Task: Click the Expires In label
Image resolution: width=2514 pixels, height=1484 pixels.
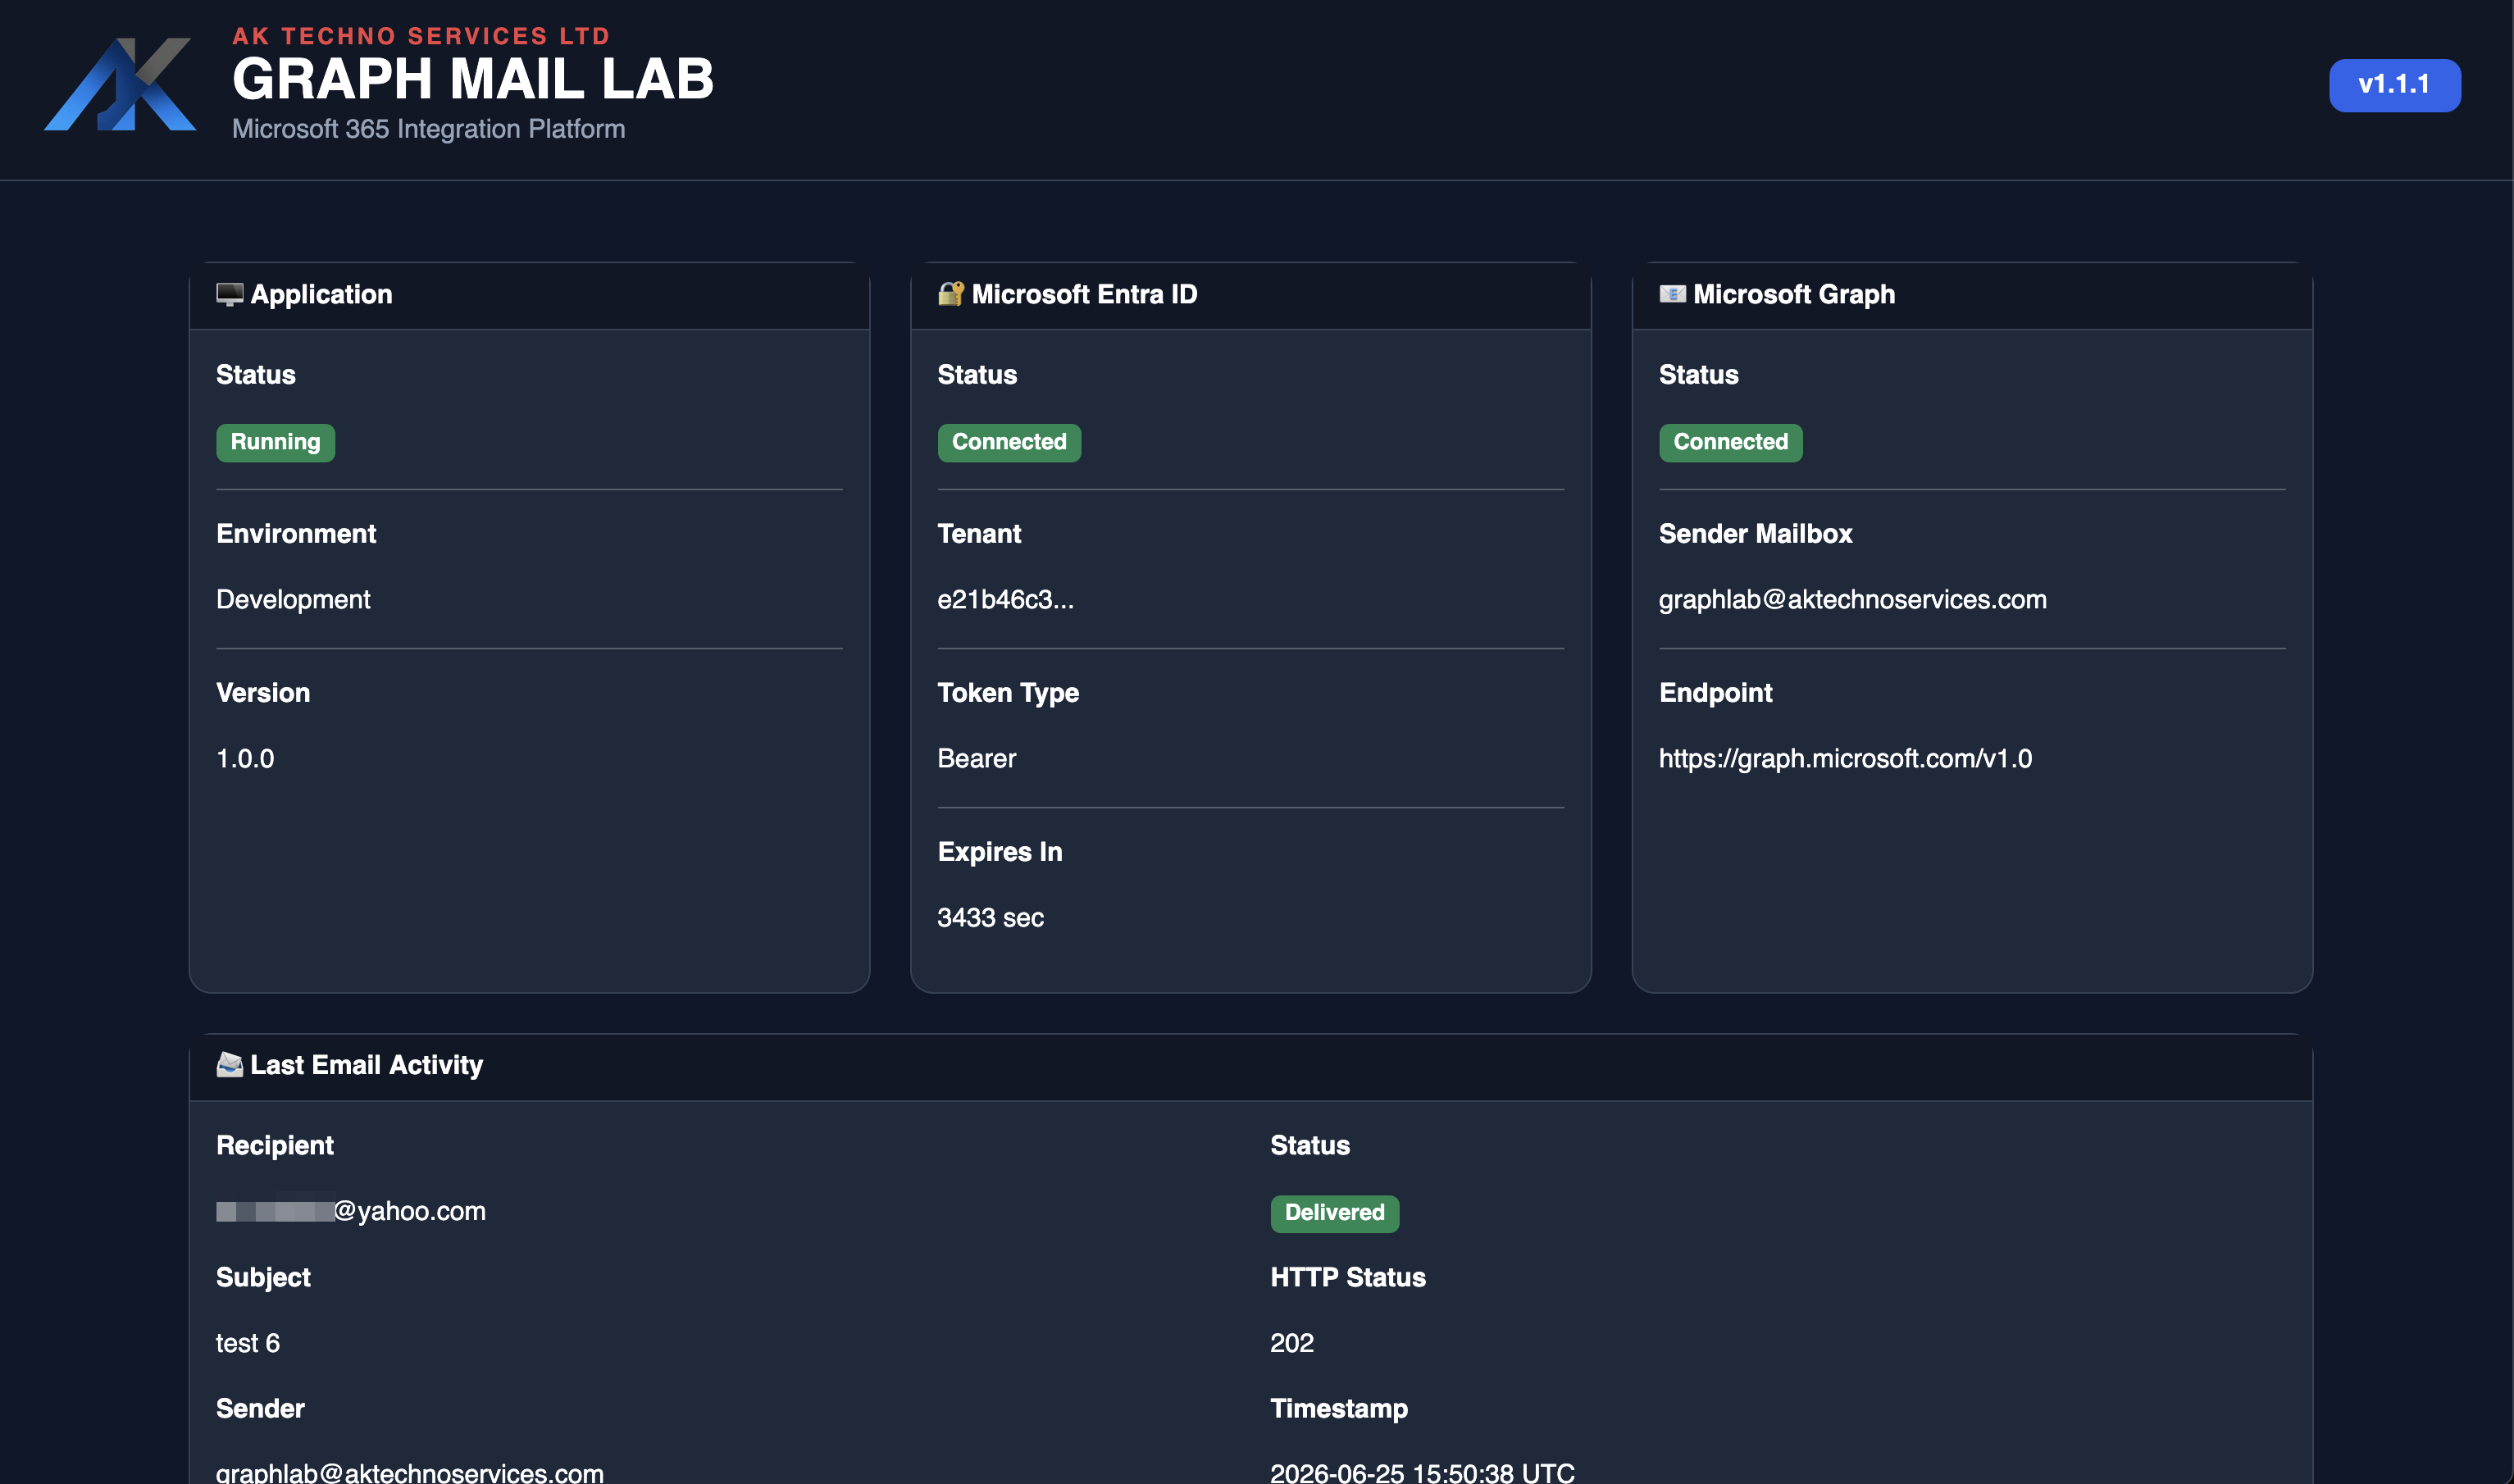Action: tap(1000, 852)
